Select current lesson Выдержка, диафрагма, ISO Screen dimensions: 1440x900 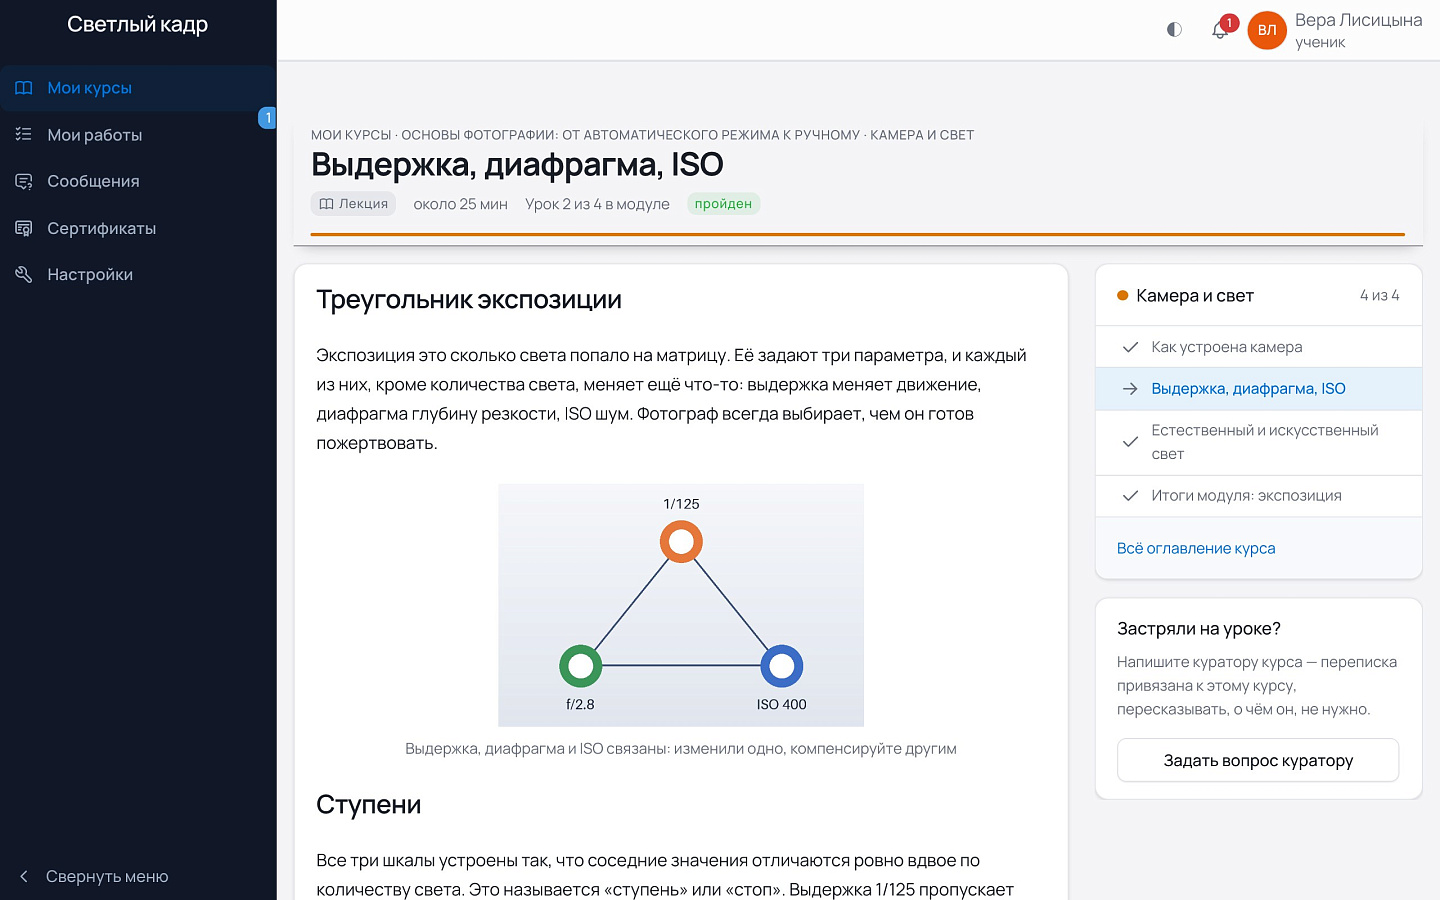click(1259, 389)
